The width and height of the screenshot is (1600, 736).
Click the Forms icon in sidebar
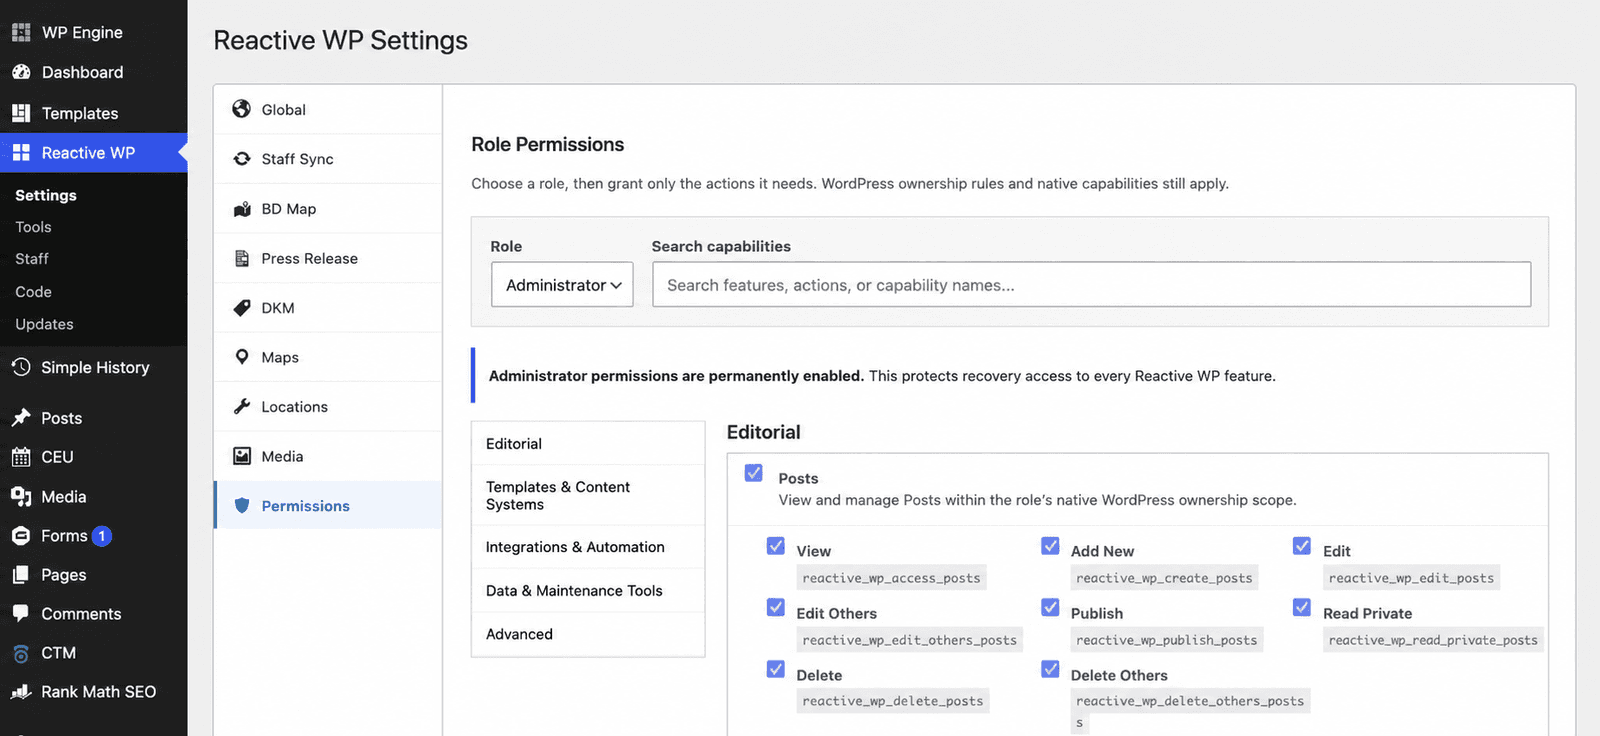(x=21, y=536)
